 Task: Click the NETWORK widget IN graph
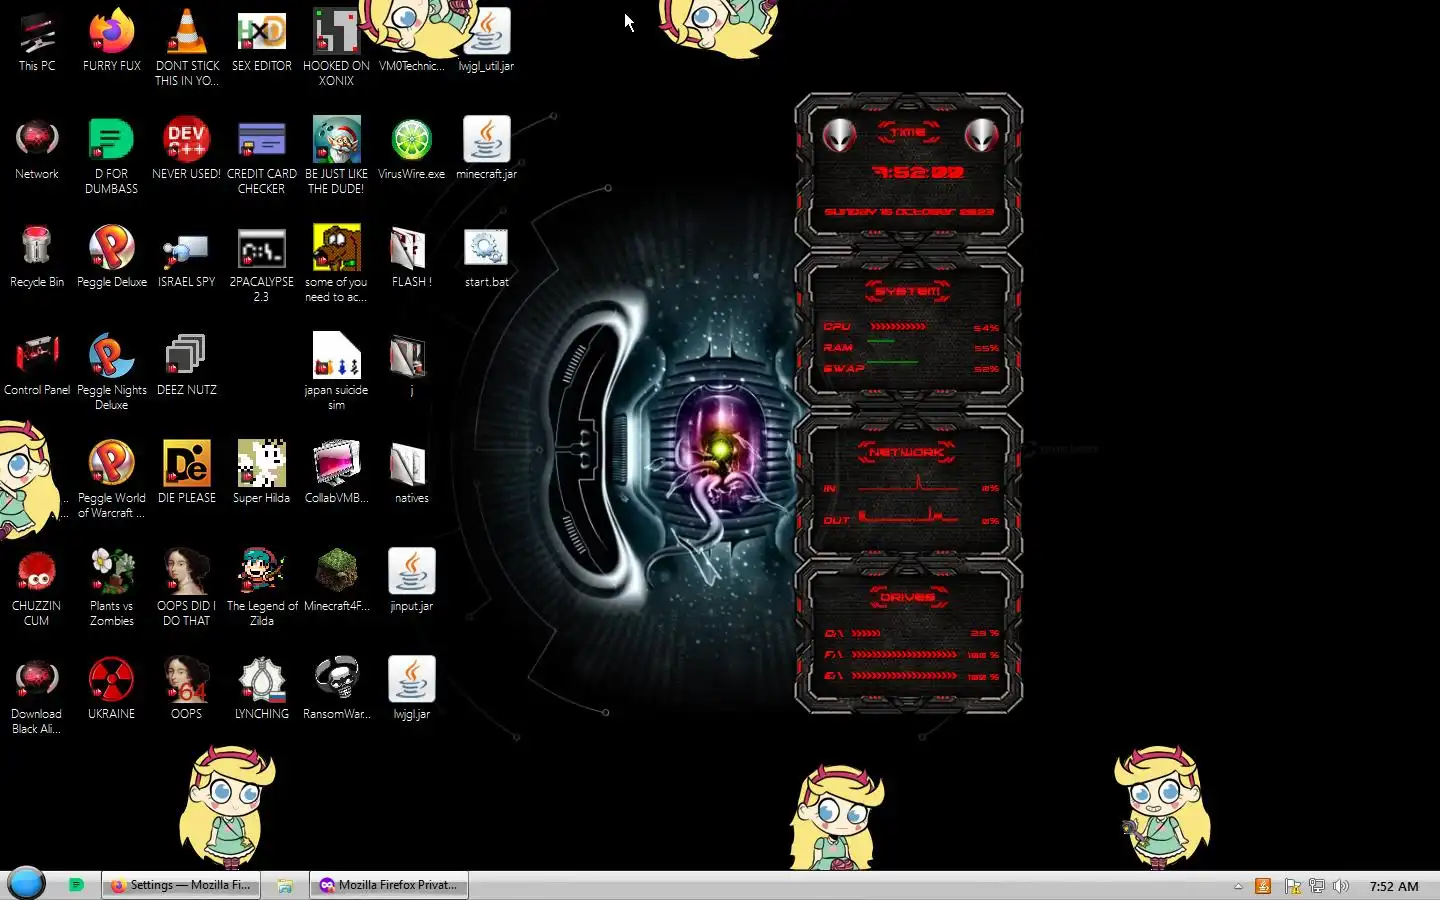908,485
